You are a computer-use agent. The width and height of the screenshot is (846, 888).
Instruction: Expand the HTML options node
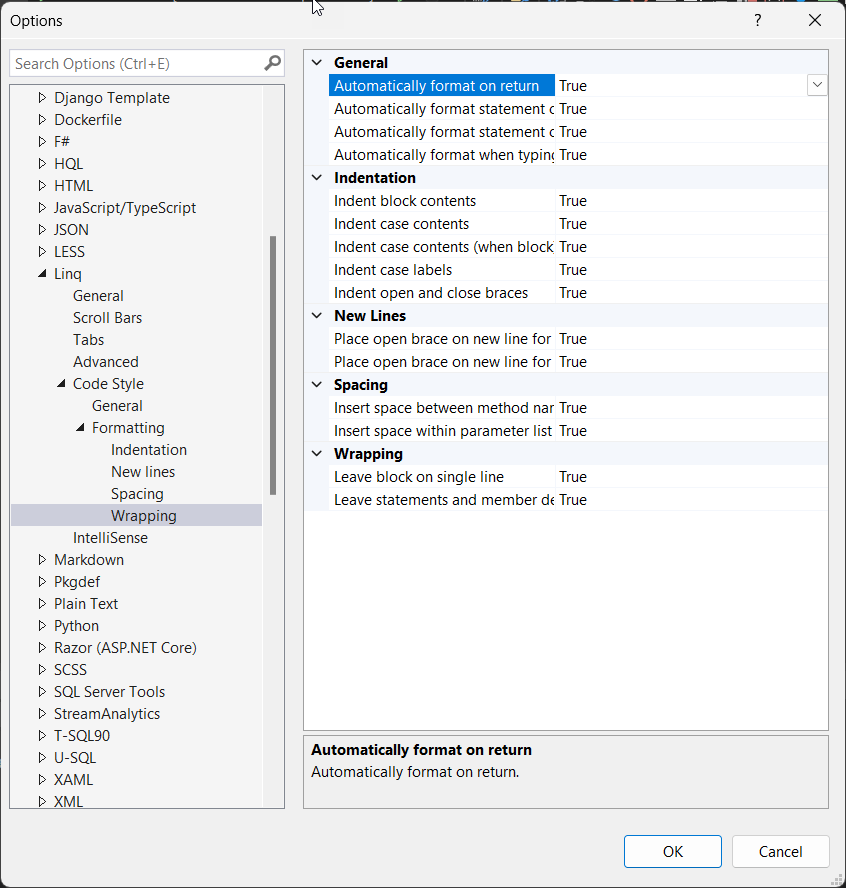pos(44,185)
